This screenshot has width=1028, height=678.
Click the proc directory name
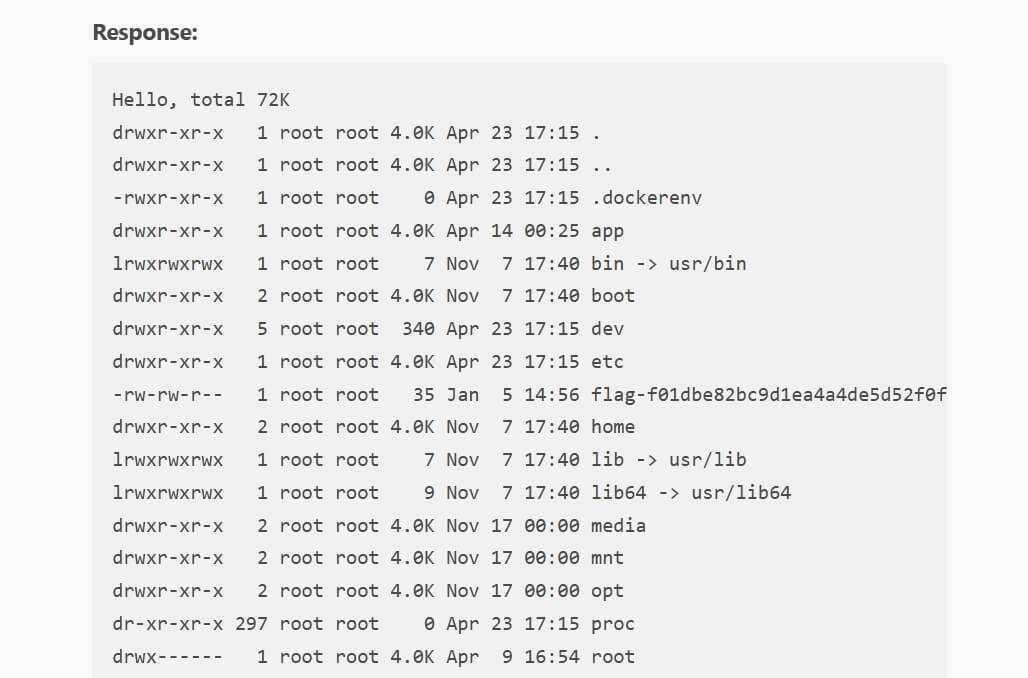pos(613,624)
